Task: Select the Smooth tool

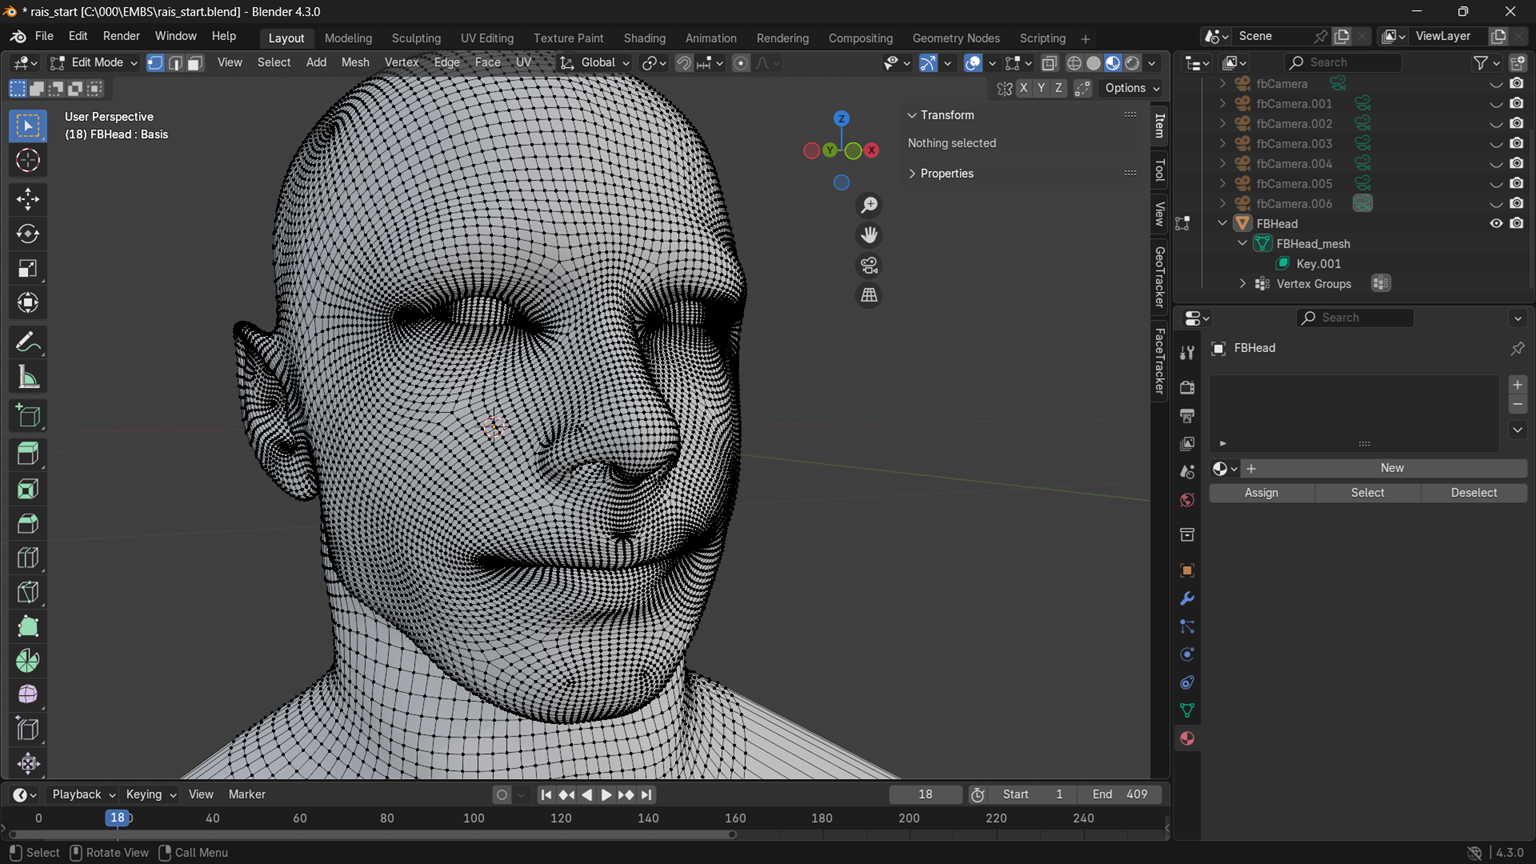Action: click(x=28, y=695)
